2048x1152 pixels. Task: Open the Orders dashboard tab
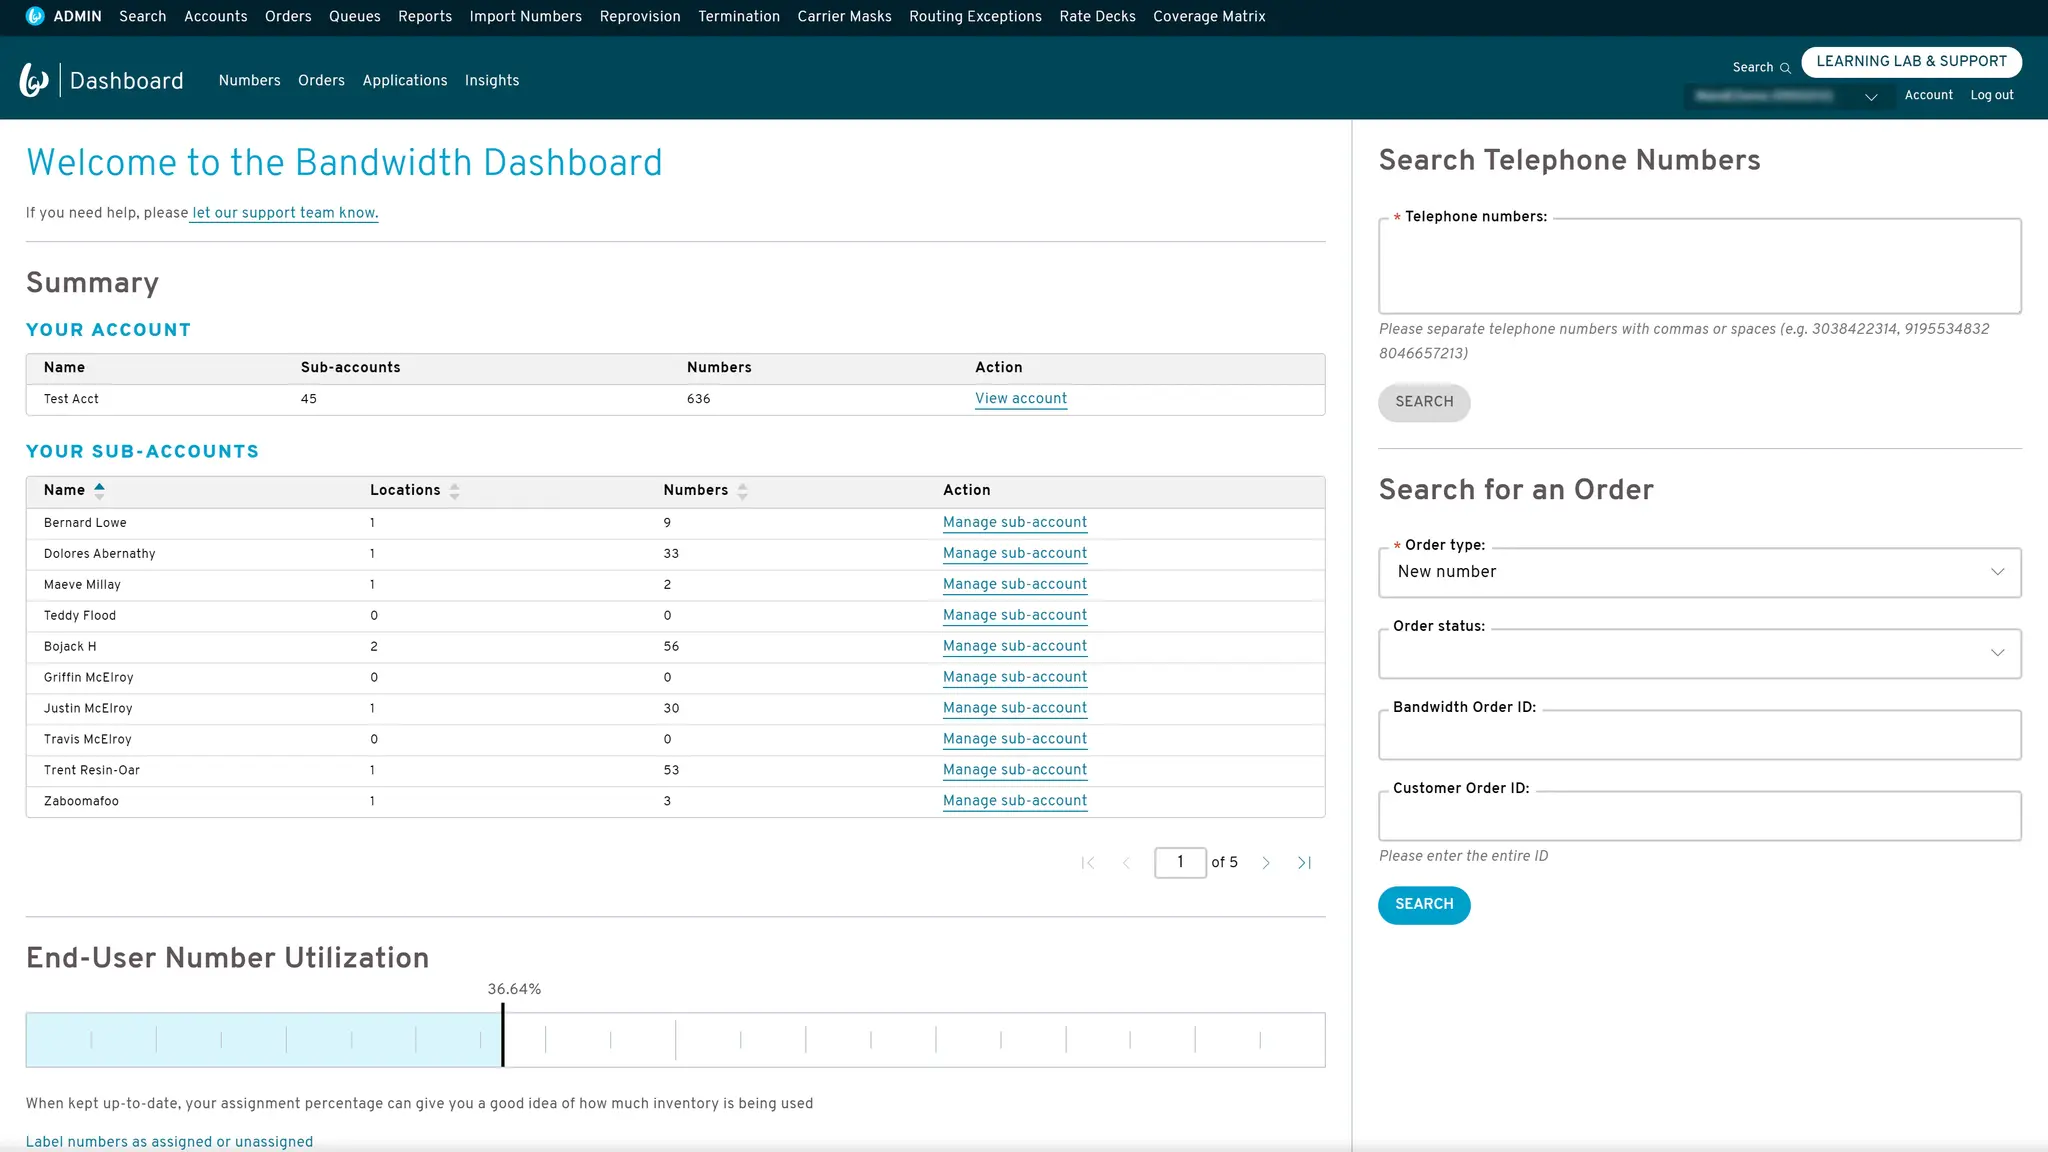point(321,80)
